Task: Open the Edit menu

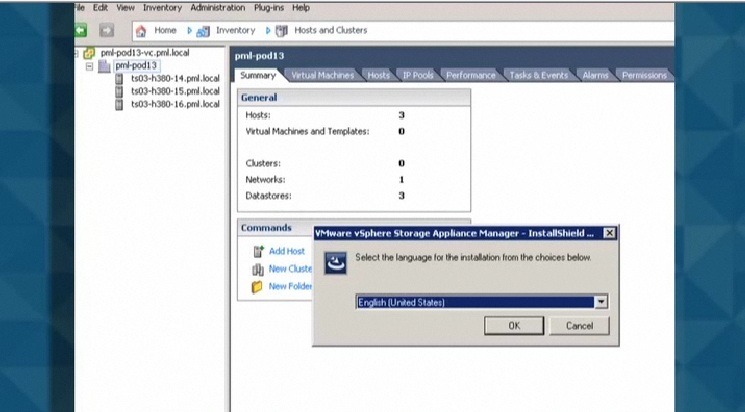Action: tap(100, 8)
